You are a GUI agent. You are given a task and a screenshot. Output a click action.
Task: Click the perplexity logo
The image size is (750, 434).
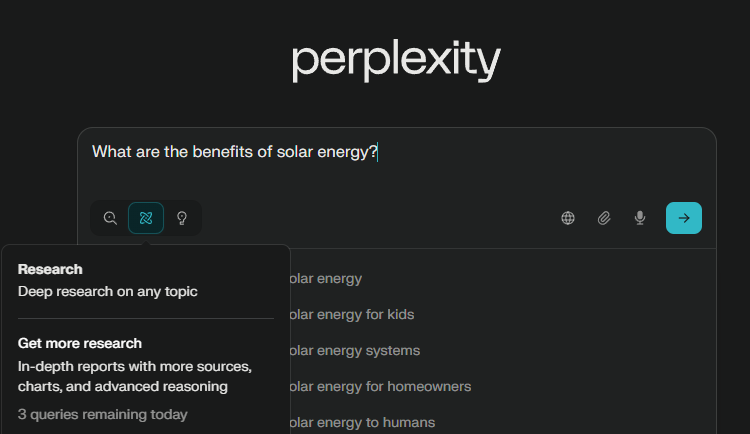(x=396, y=60)
